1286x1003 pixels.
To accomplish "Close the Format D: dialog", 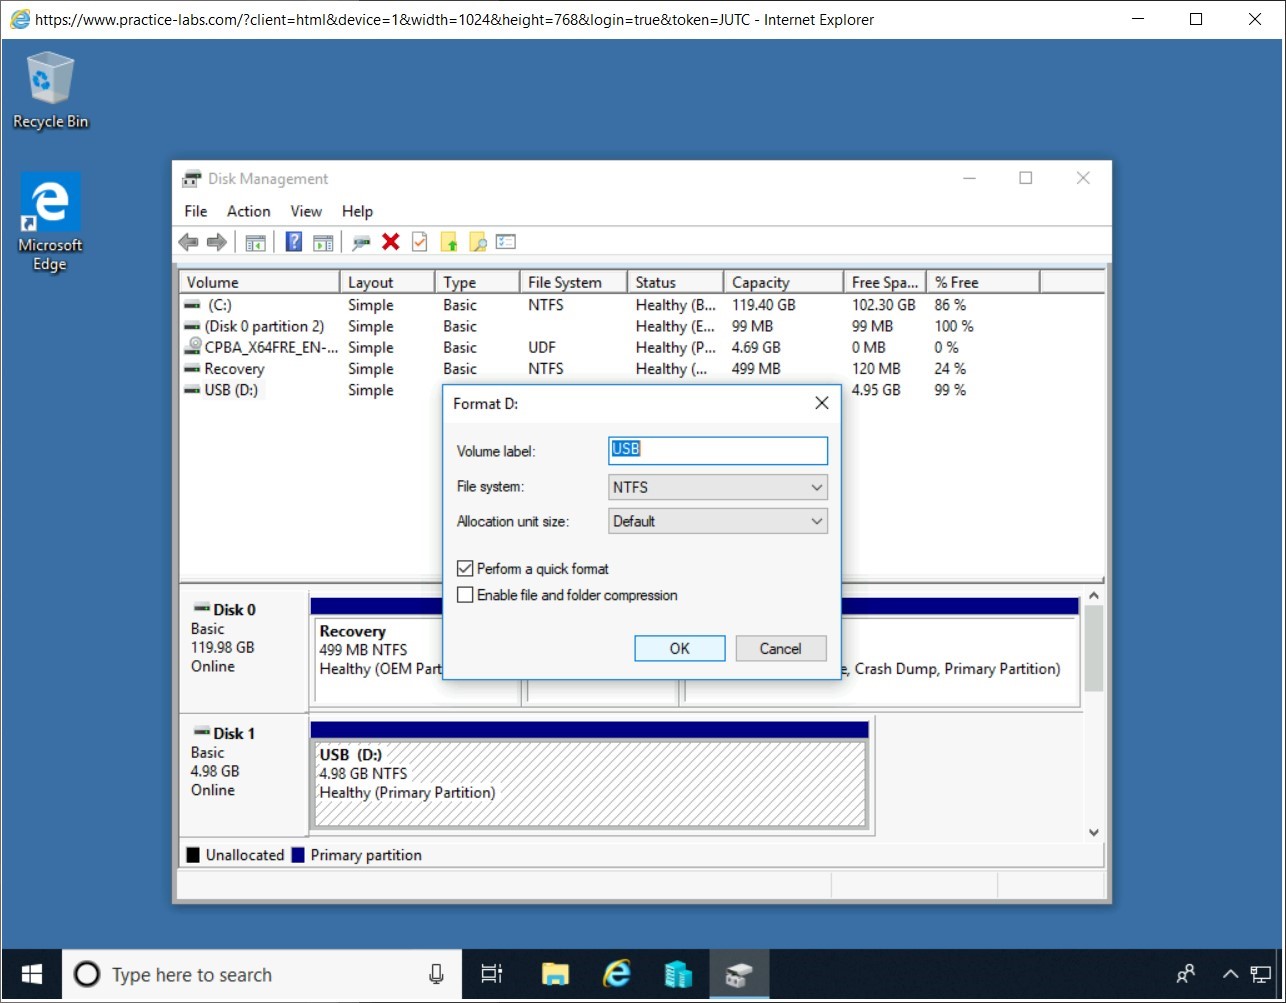I will 821,403.
